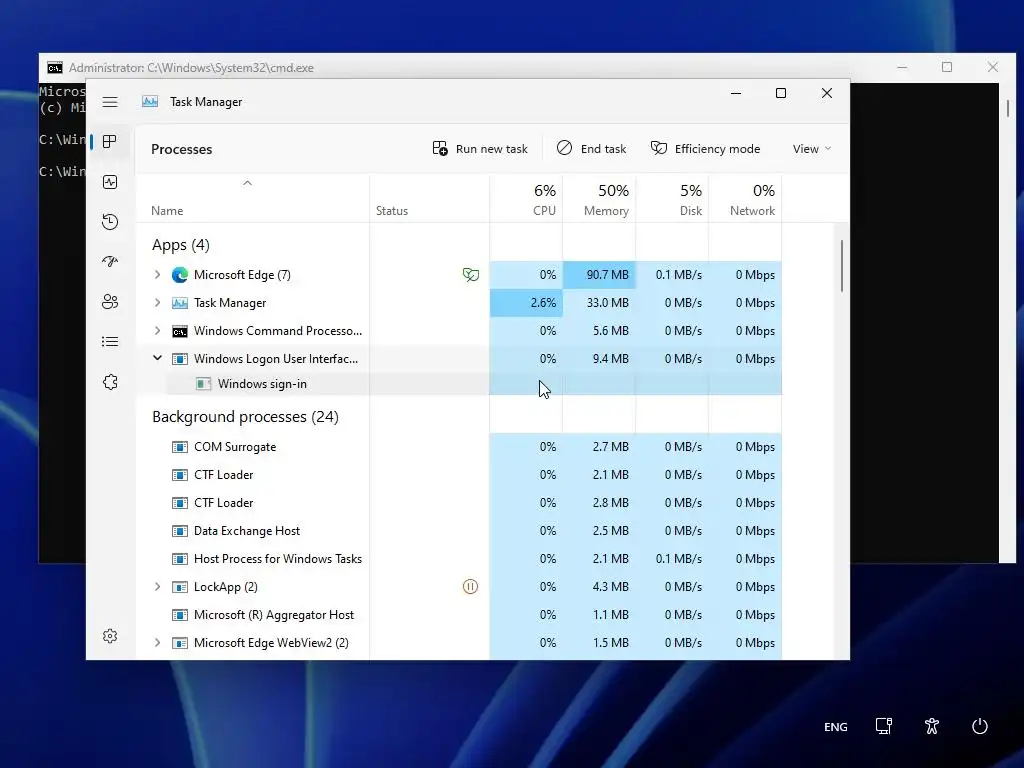Open the Details page from sidebar

110,342
